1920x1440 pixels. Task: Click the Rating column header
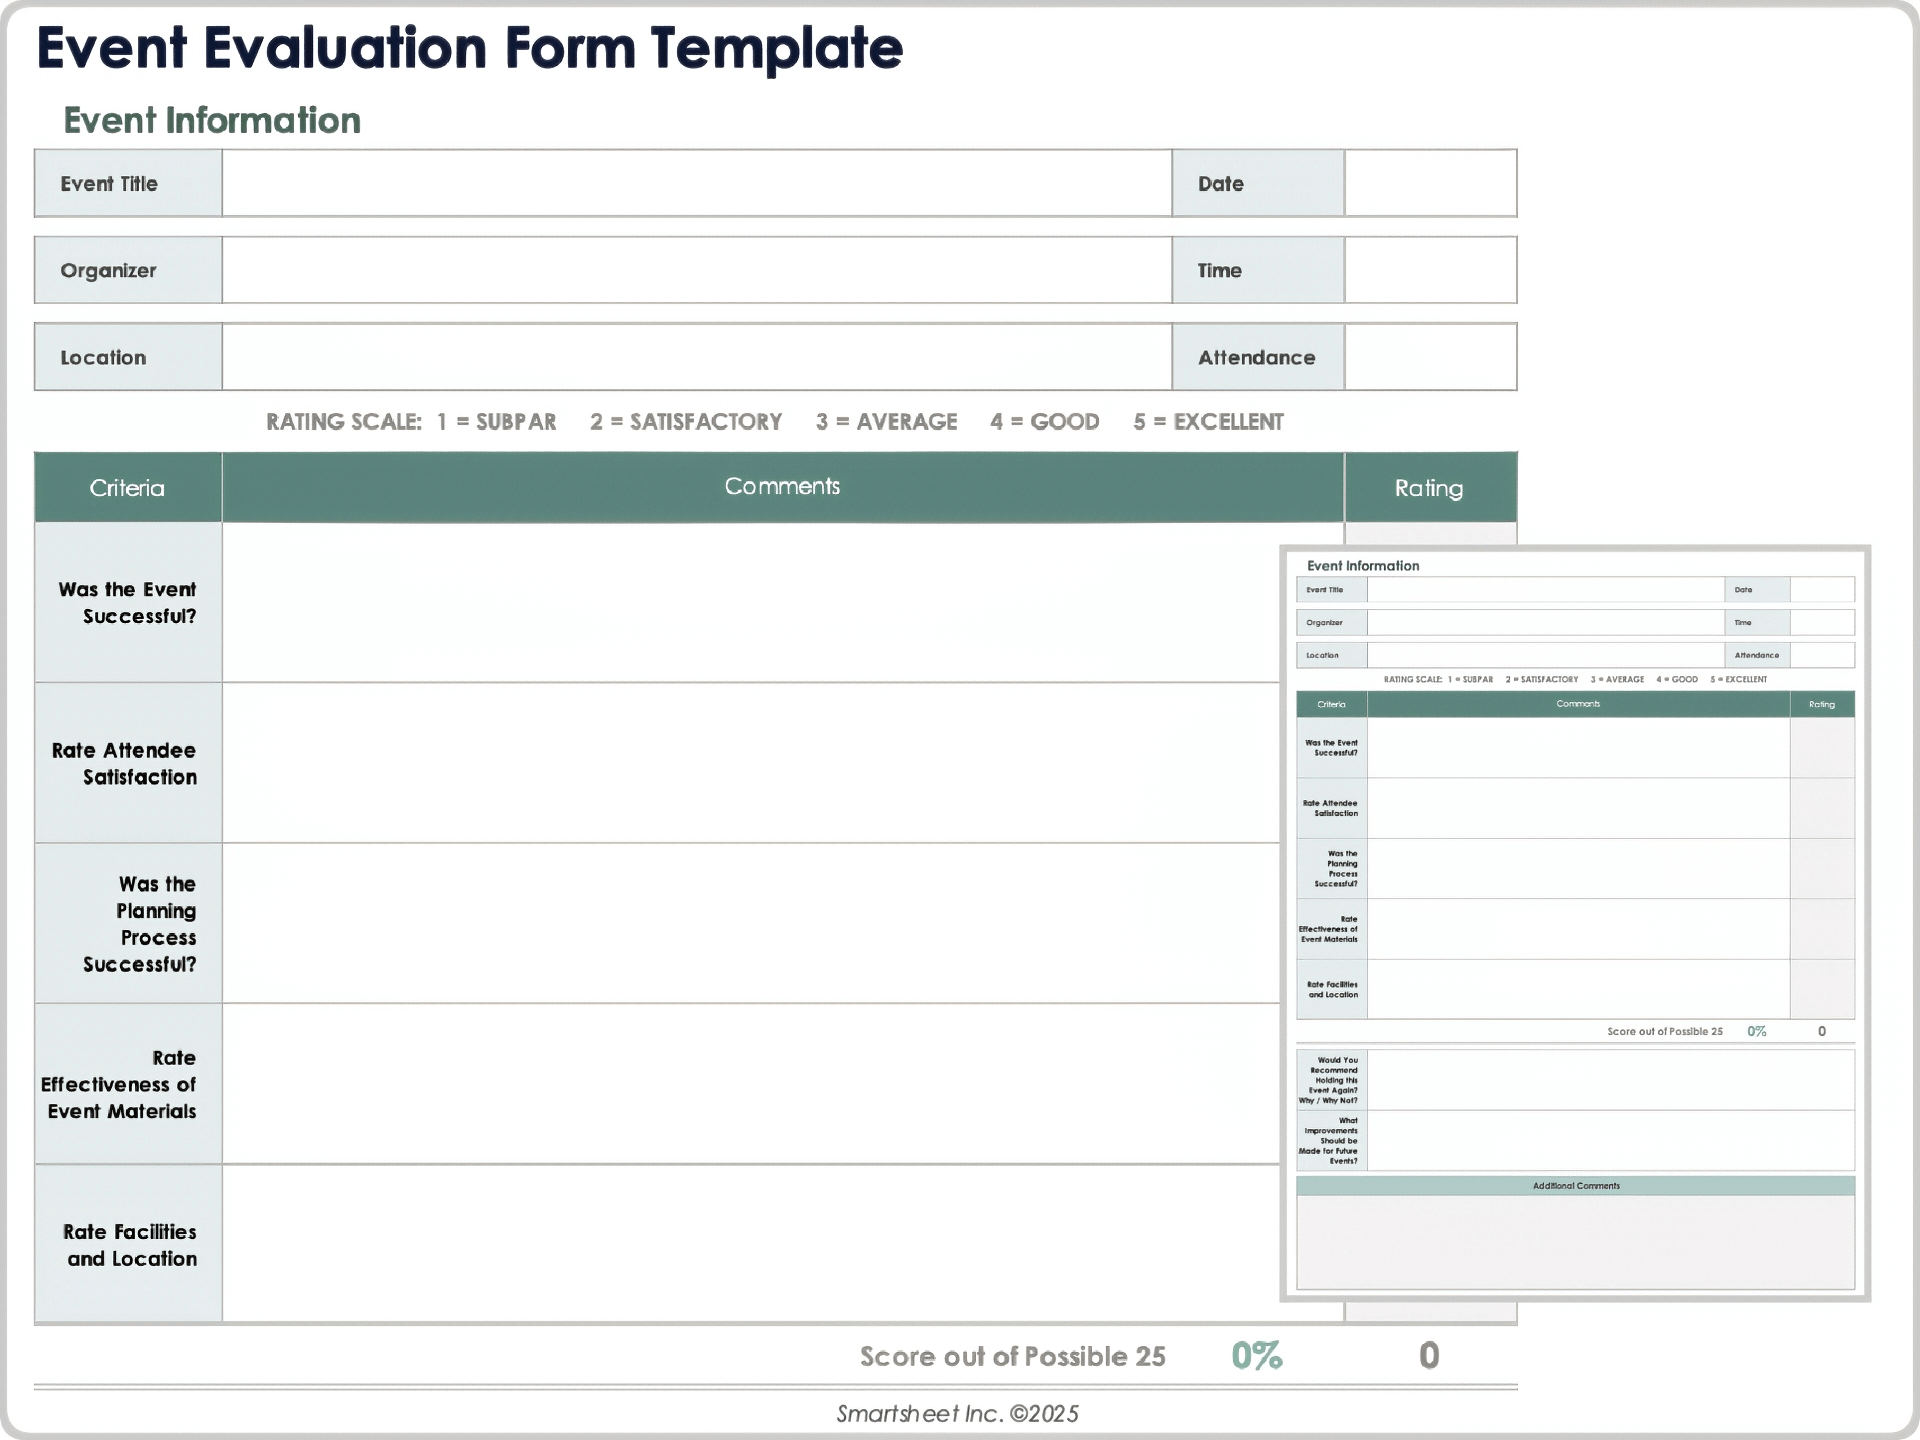click(1430, 487)
